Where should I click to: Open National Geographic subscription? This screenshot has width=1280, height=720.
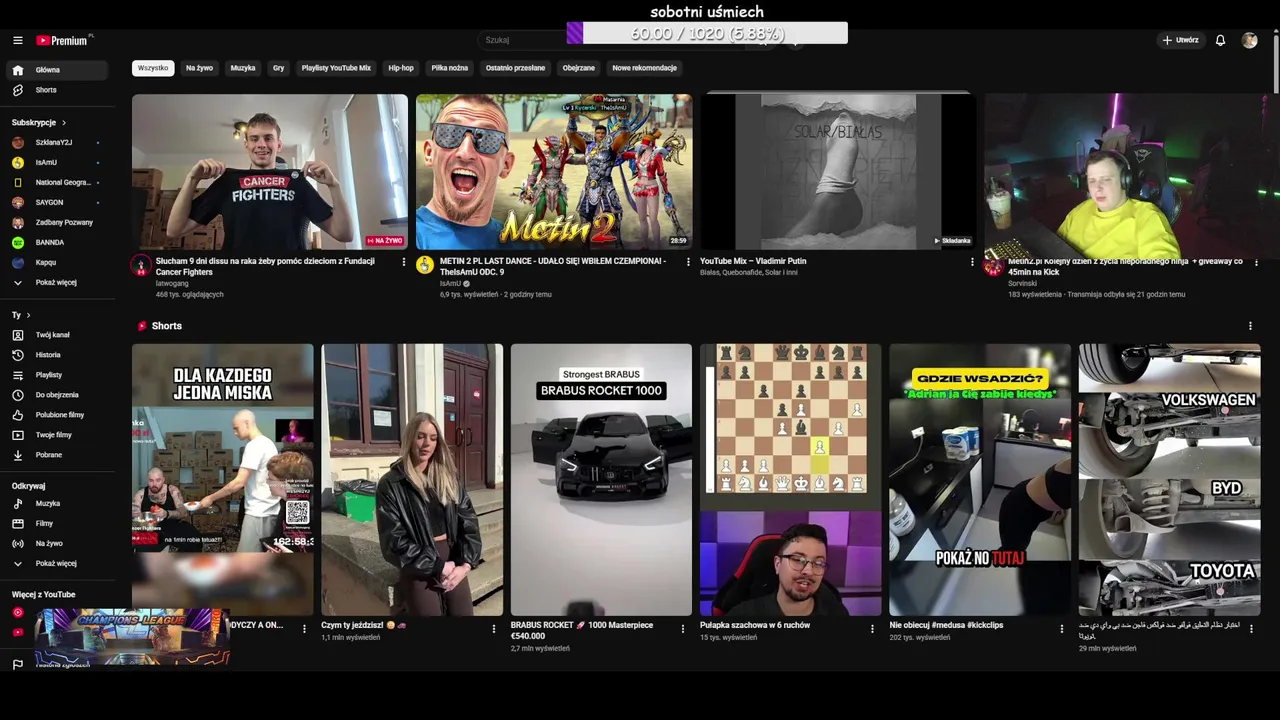(x=56, y=182)
